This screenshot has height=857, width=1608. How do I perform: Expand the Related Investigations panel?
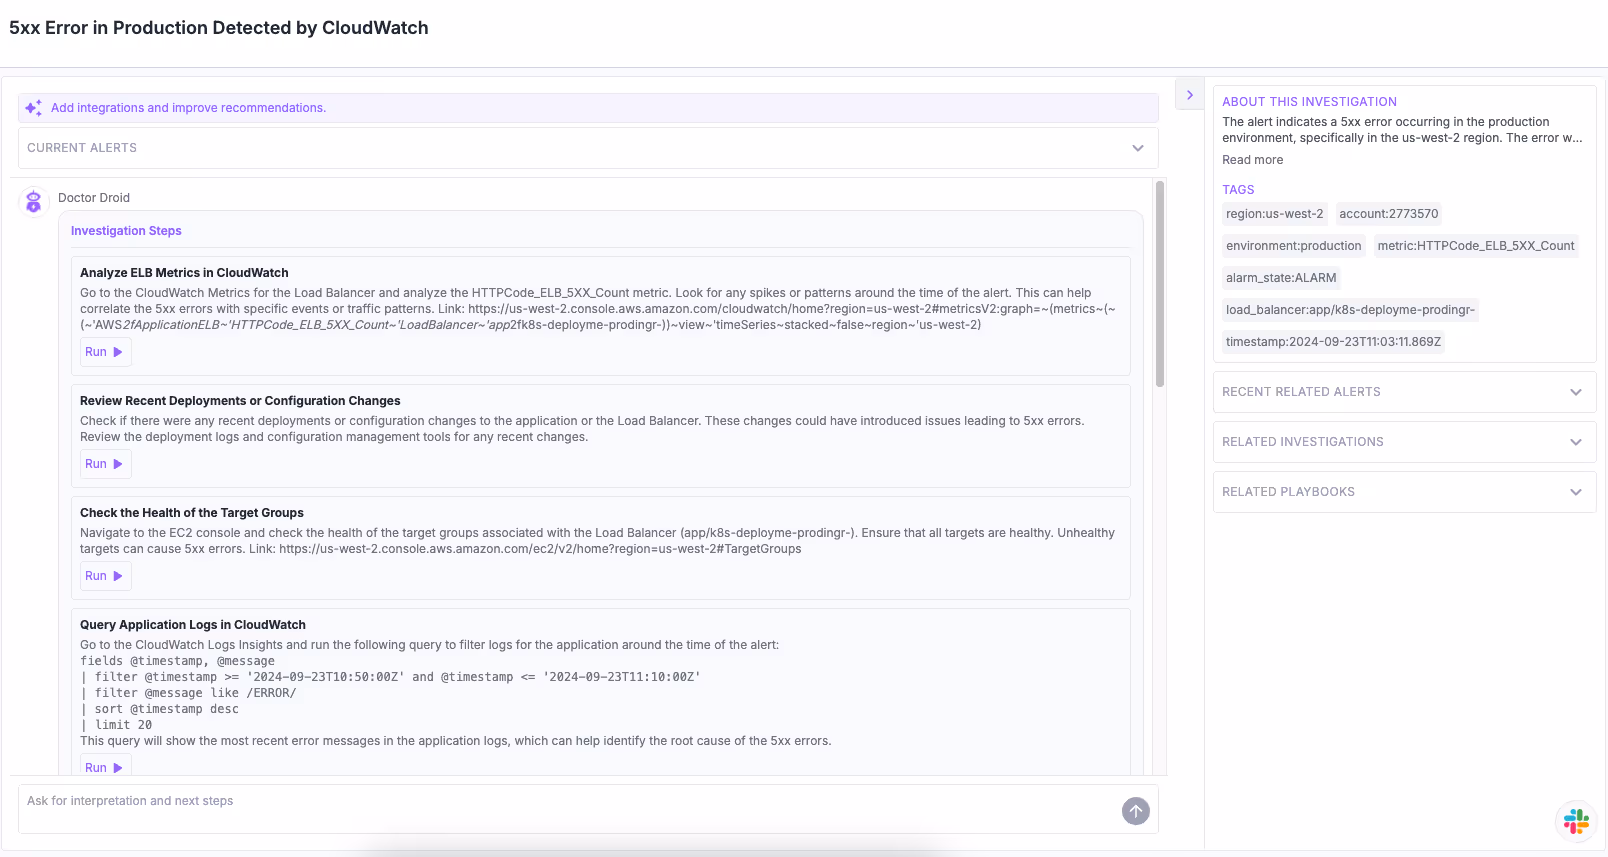point(1404,442)
